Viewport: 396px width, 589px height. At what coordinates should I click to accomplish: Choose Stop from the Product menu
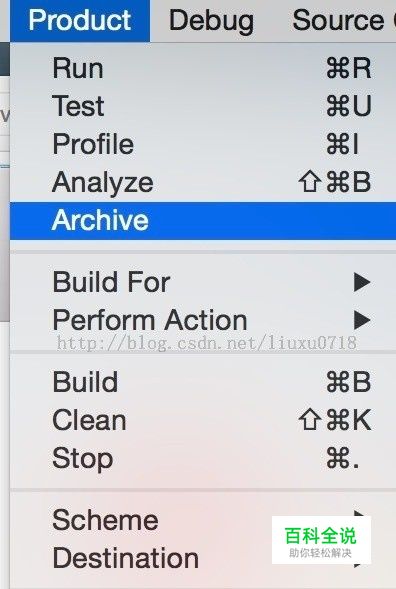[203, 458]
